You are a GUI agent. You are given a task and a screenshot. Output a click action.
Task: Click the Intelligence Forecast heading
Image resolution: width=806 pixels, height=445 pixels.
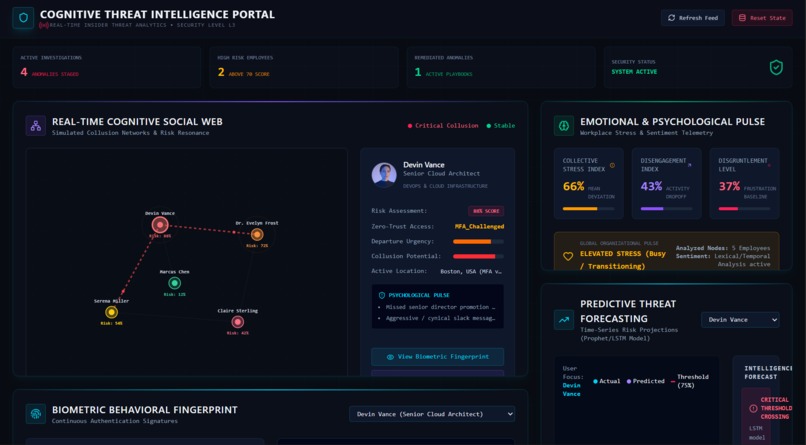768,373
